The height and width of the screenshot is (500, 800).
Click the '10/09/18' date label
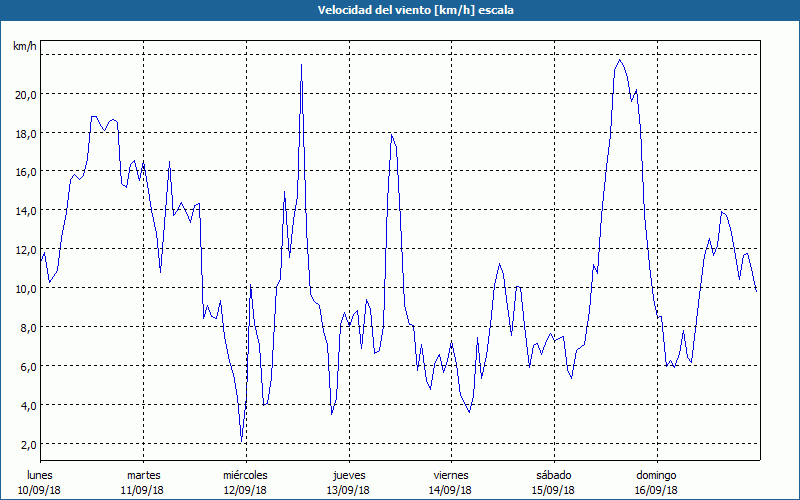pyautogui.click(x=39, y=490)
